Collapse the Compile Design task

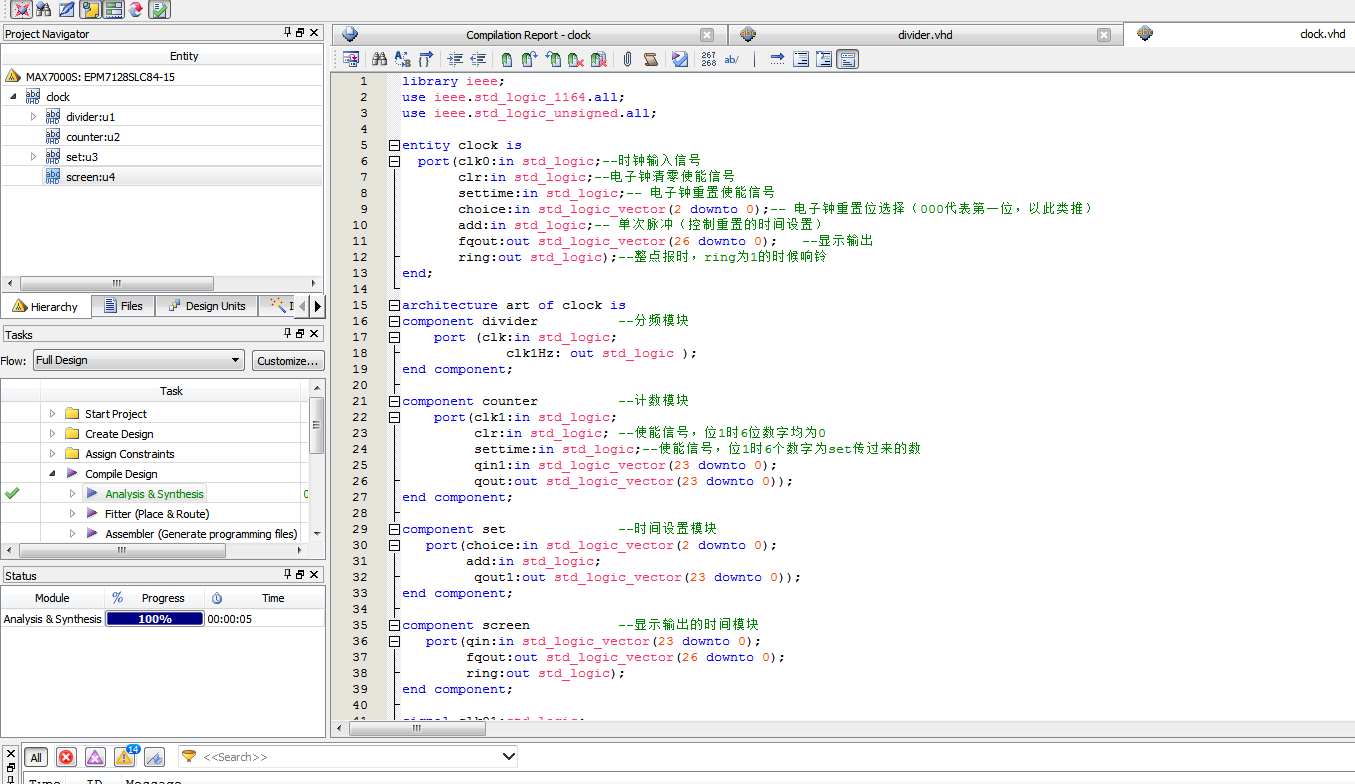[x=53, y=473]
